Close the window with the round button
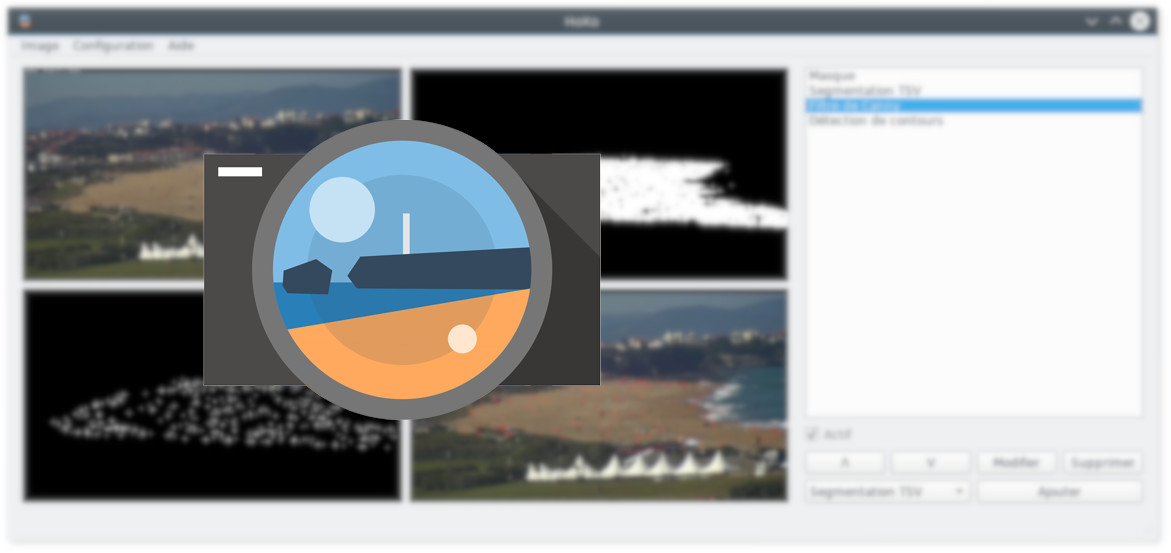Image resolution: width=1171 pixels, height=553 pixels. (x=1140, y=21)
